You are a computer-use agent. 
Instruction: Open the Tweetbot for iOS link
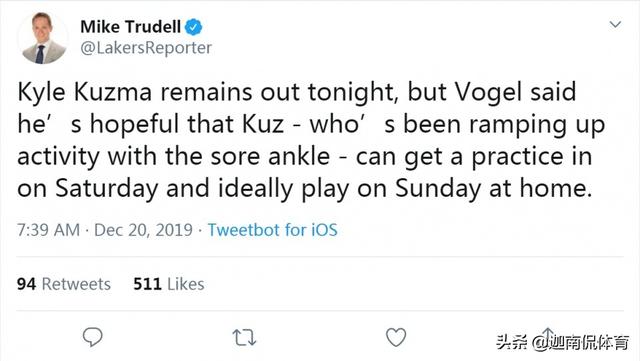point(273,230)
